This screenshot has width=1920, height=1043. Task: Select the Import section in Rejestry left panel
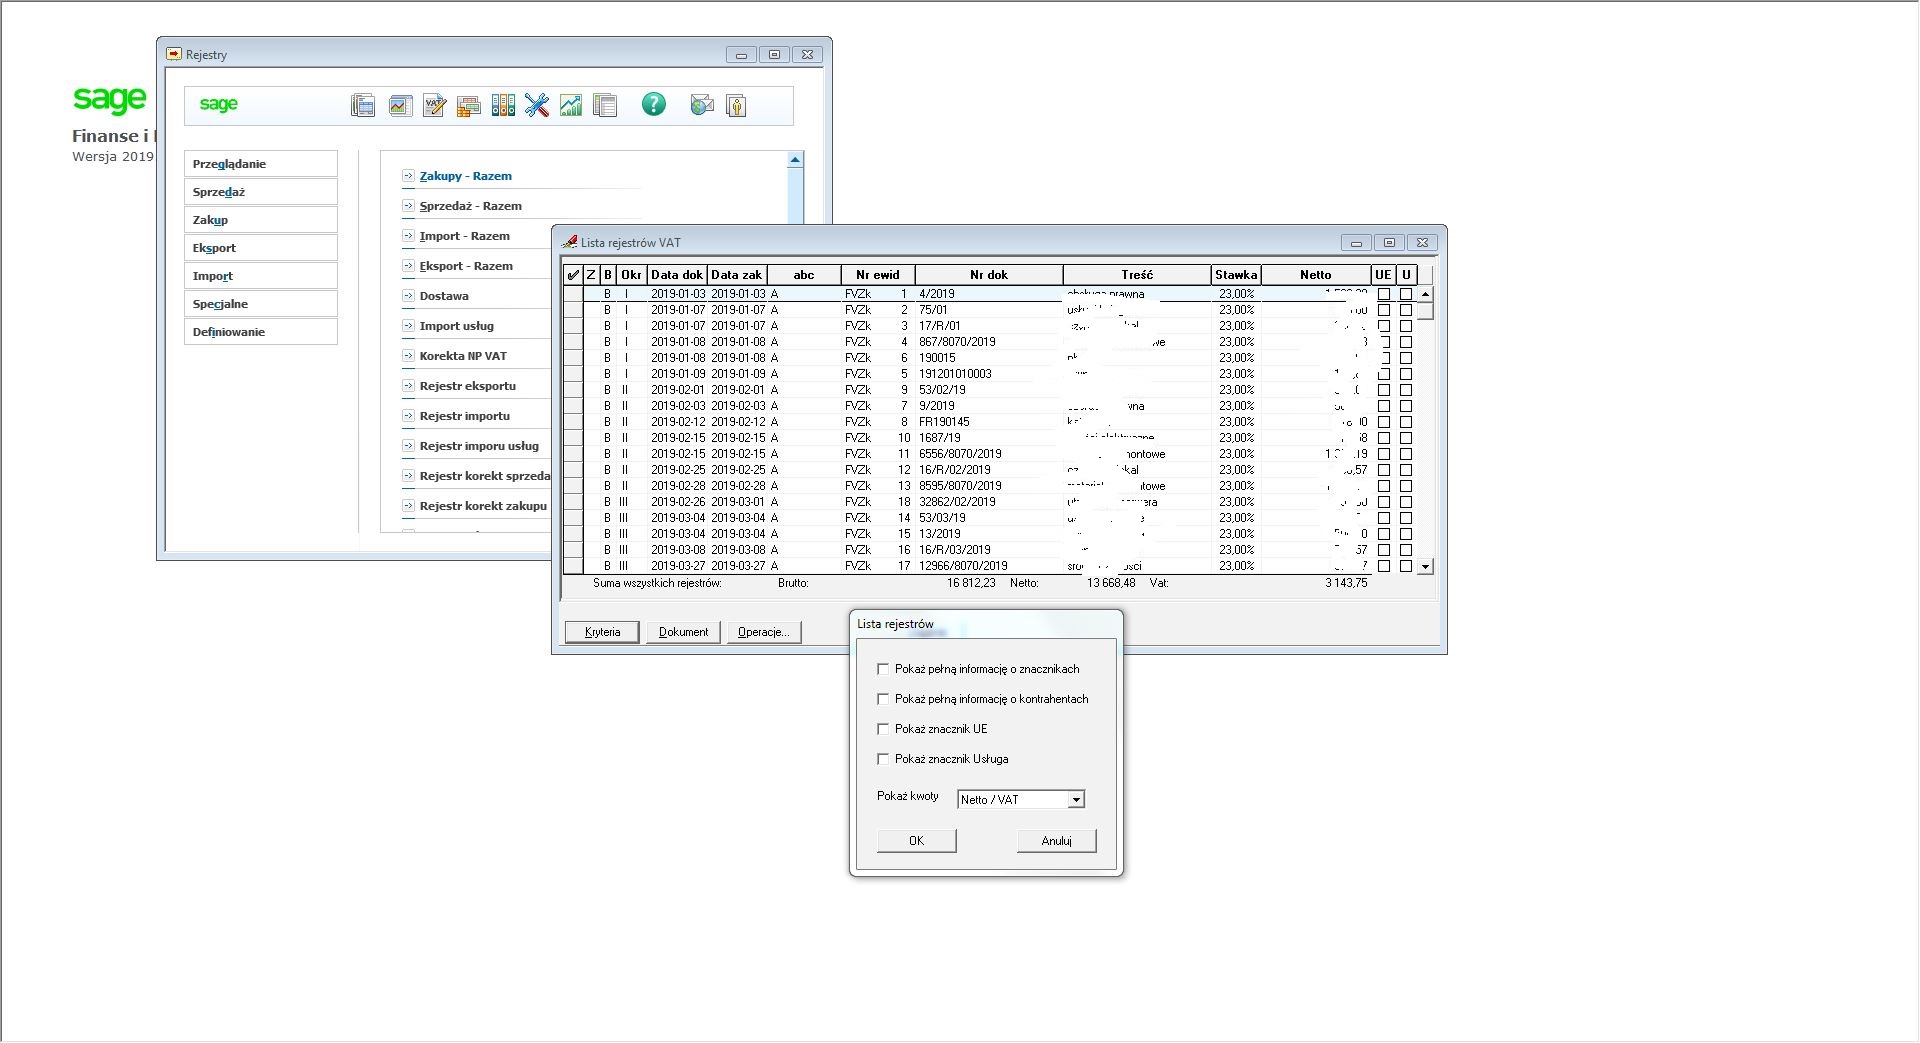261,276
